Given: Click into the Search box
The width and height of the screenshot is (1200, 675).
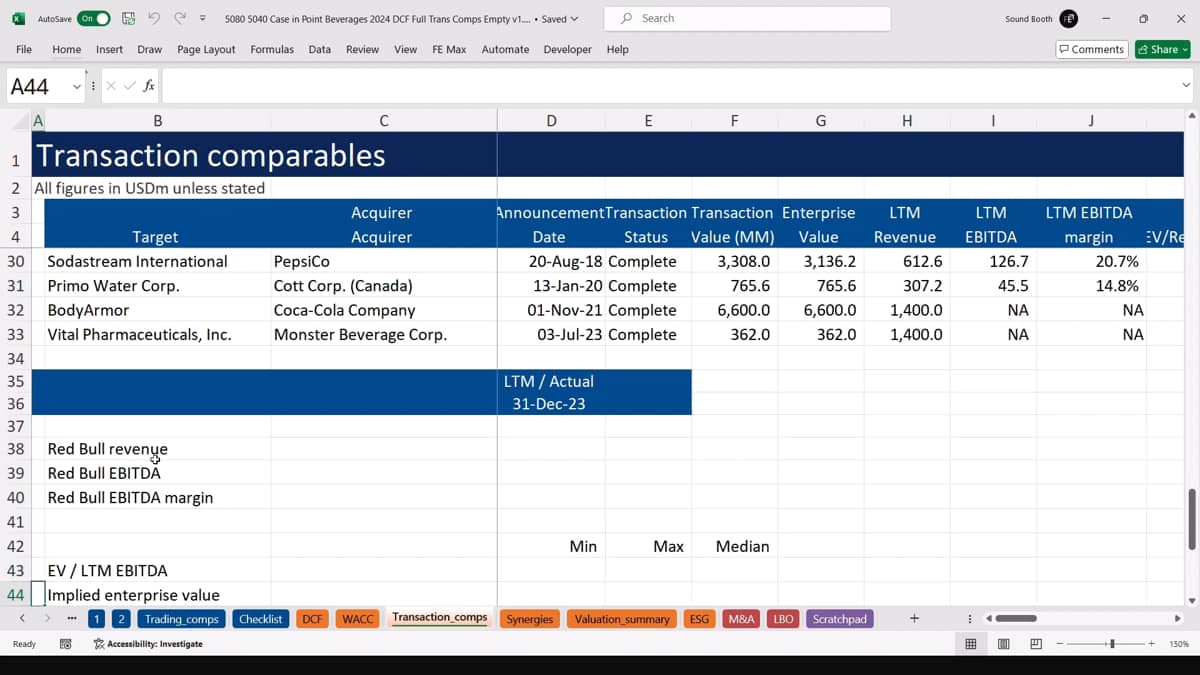Looking at the screenshot, I should click(747, 18).
